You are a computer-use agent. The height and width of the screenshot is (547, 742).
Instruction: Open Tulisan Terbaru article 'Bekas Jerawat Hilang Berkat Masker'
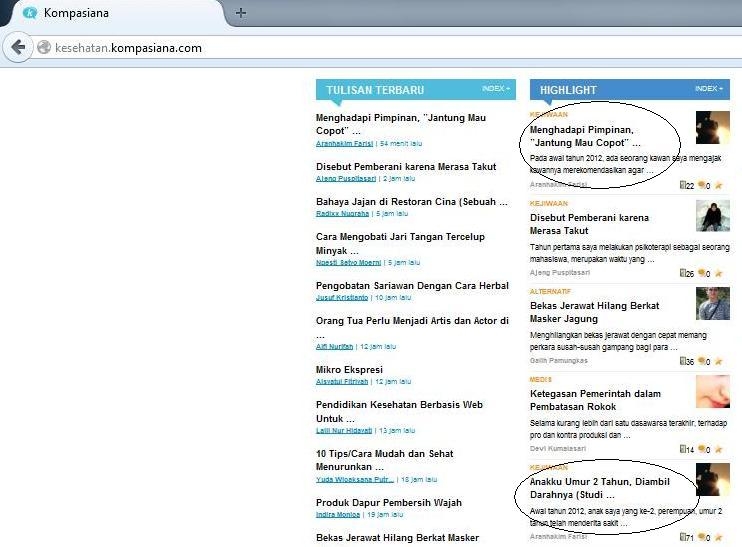[398, 538]
